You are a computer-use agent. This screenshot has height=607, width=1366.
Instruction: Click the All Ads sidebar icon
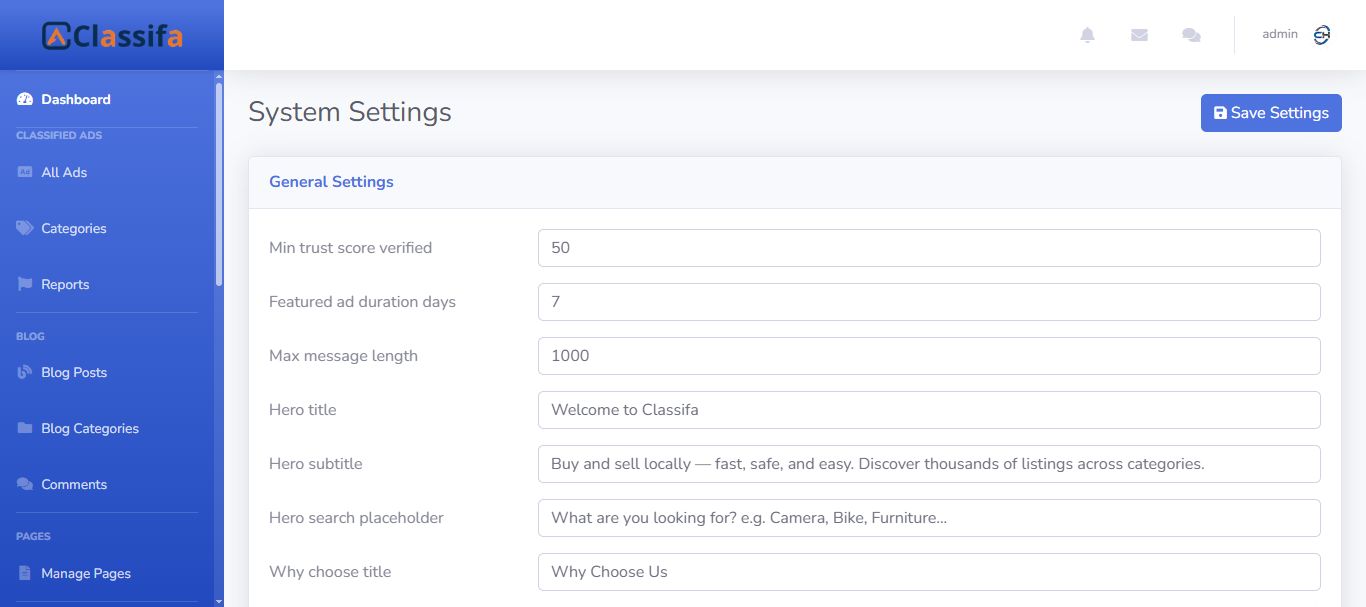pyautogui.click(x=25, y=172)
